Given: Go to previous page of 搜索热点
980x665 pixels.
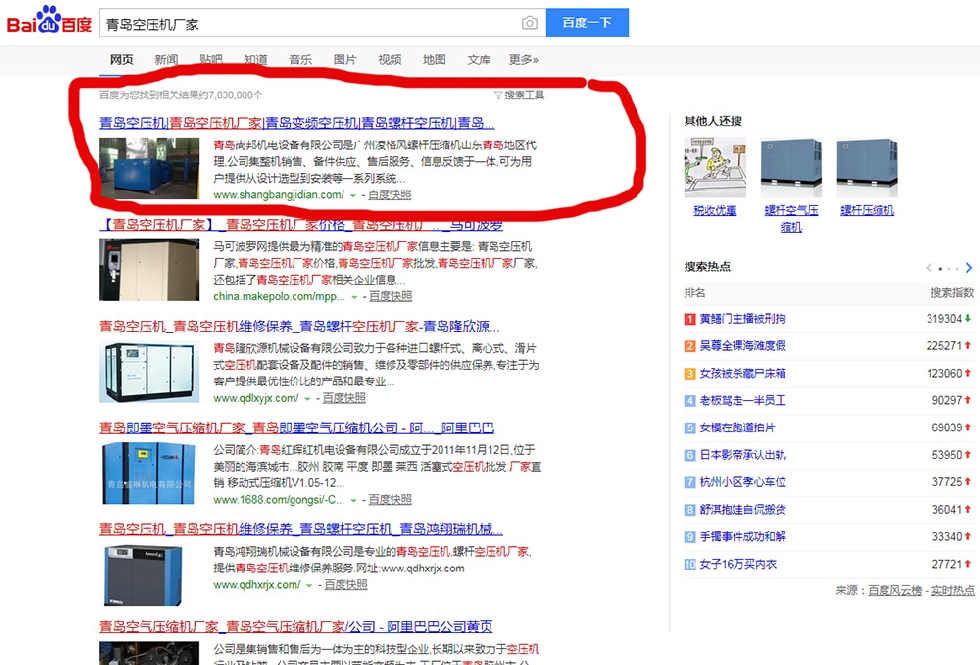Looking at the screenshot, I should (x=929, y=268).
